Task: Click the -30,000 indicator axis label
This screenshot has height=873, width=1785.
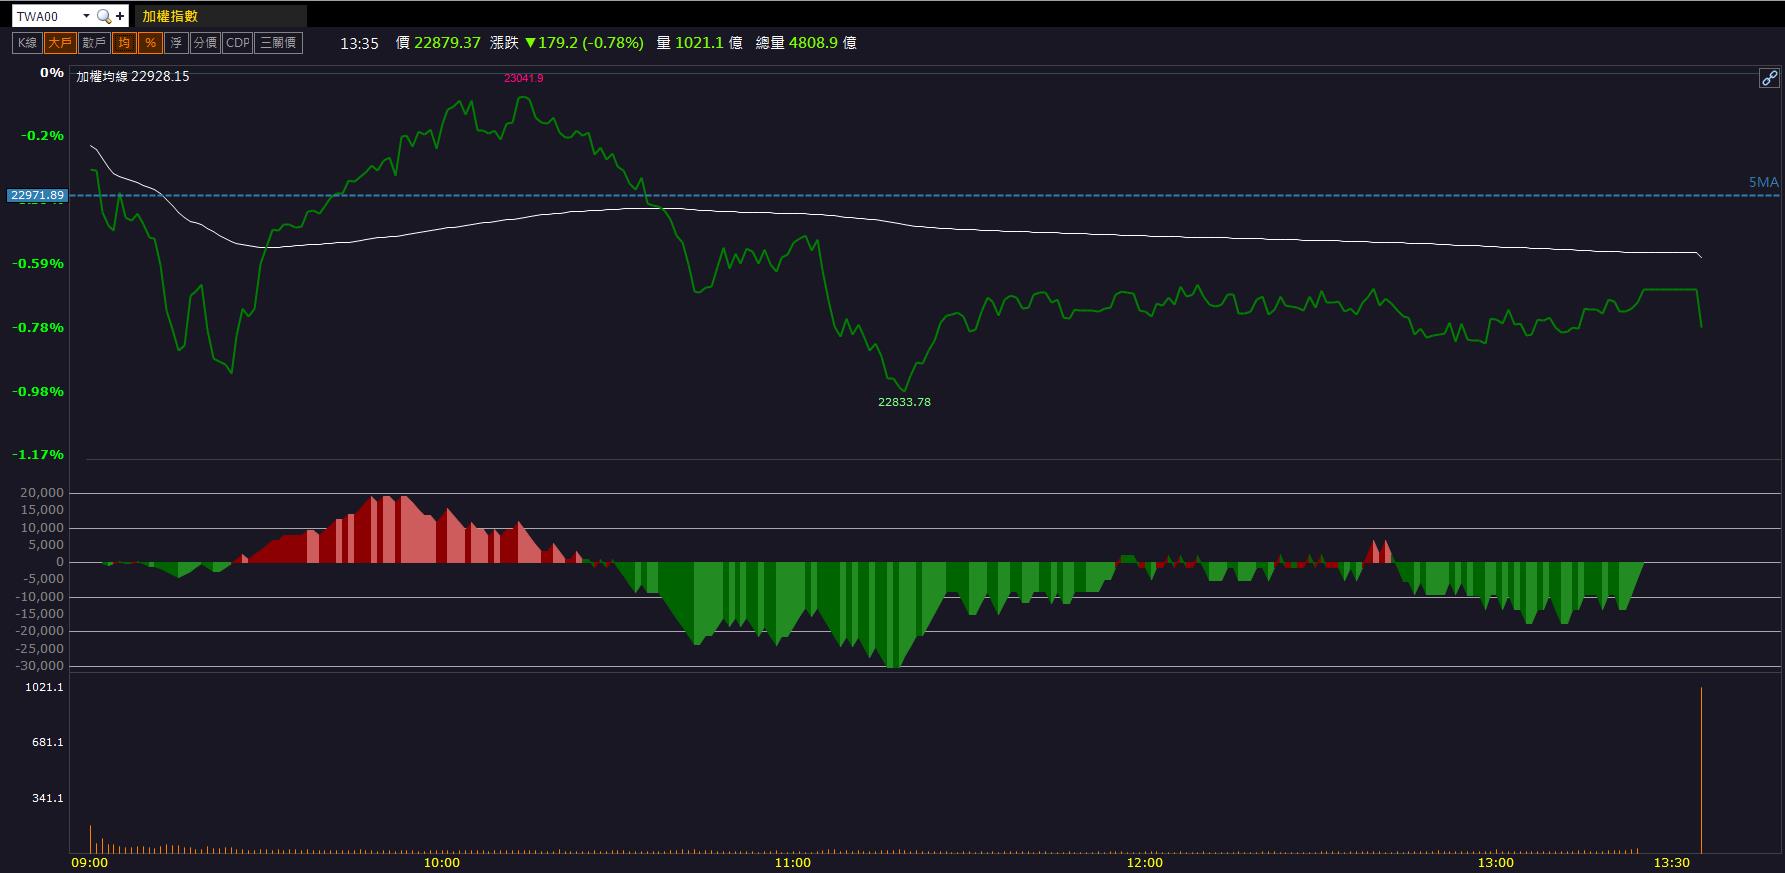Action: click(x=39, y=666)
